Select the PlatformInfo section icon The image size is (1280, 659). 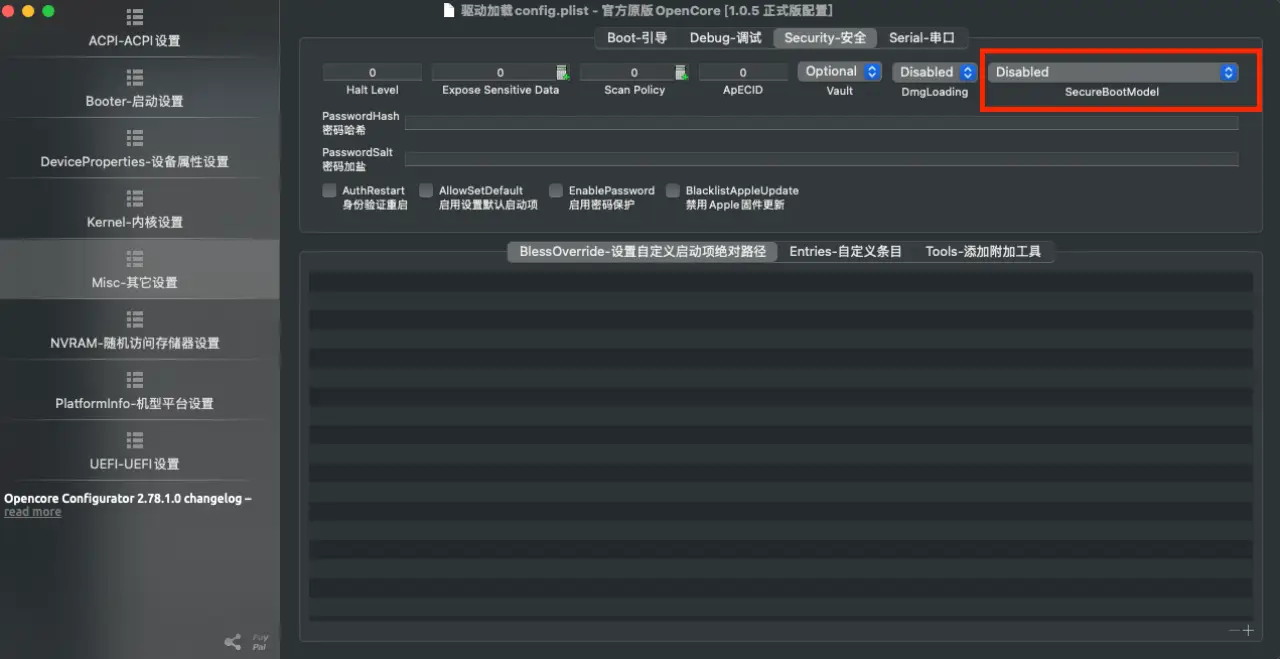pos(135,380)
